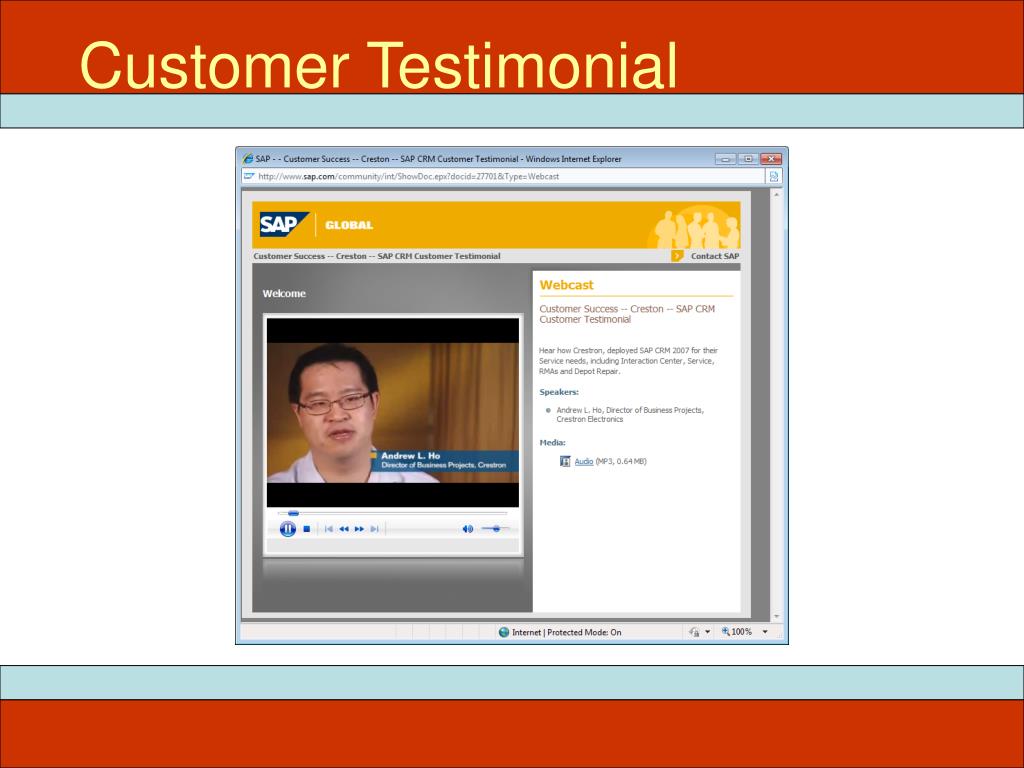Click the page scrollbar down arrow
The image size is (1024, 768).
tap(776, 616)
